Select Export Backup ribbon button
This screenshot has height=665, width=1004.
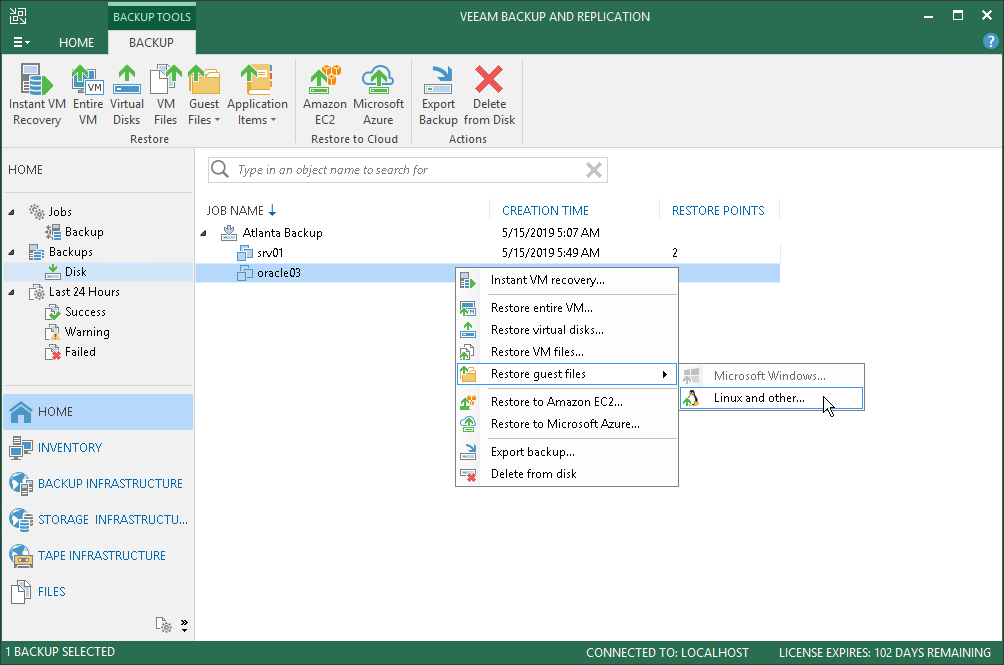point(438,95)
